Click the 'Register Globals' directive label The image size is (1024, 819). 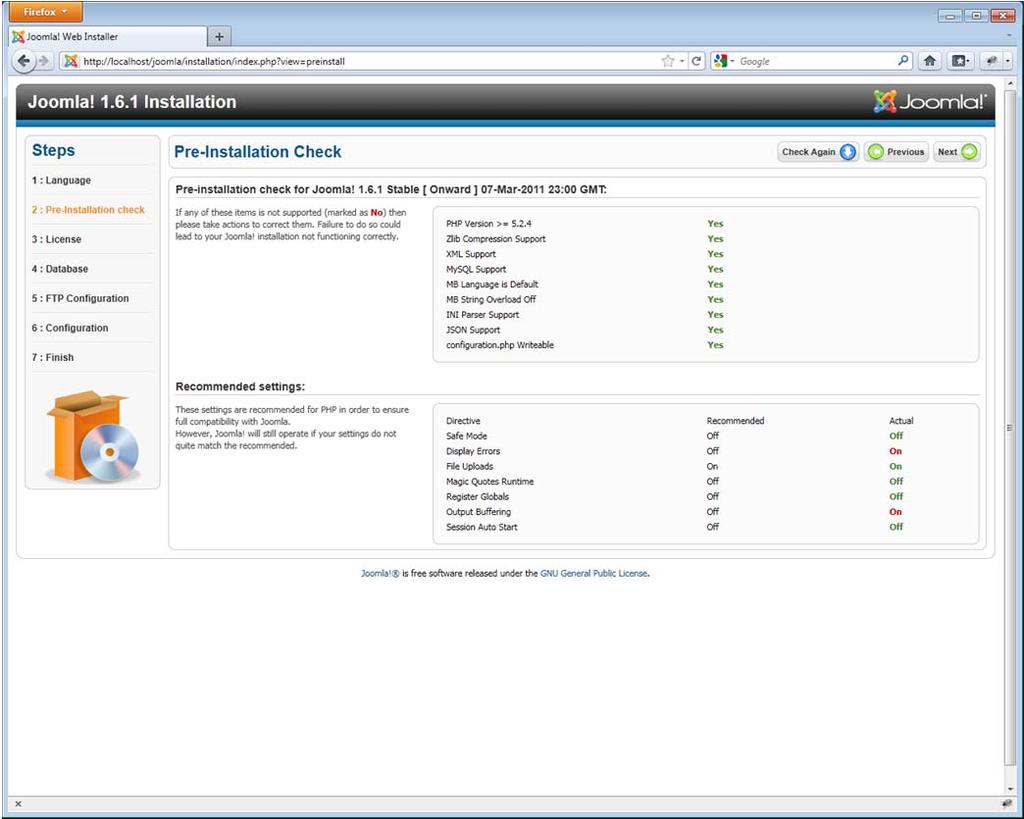tap(477, 496)
